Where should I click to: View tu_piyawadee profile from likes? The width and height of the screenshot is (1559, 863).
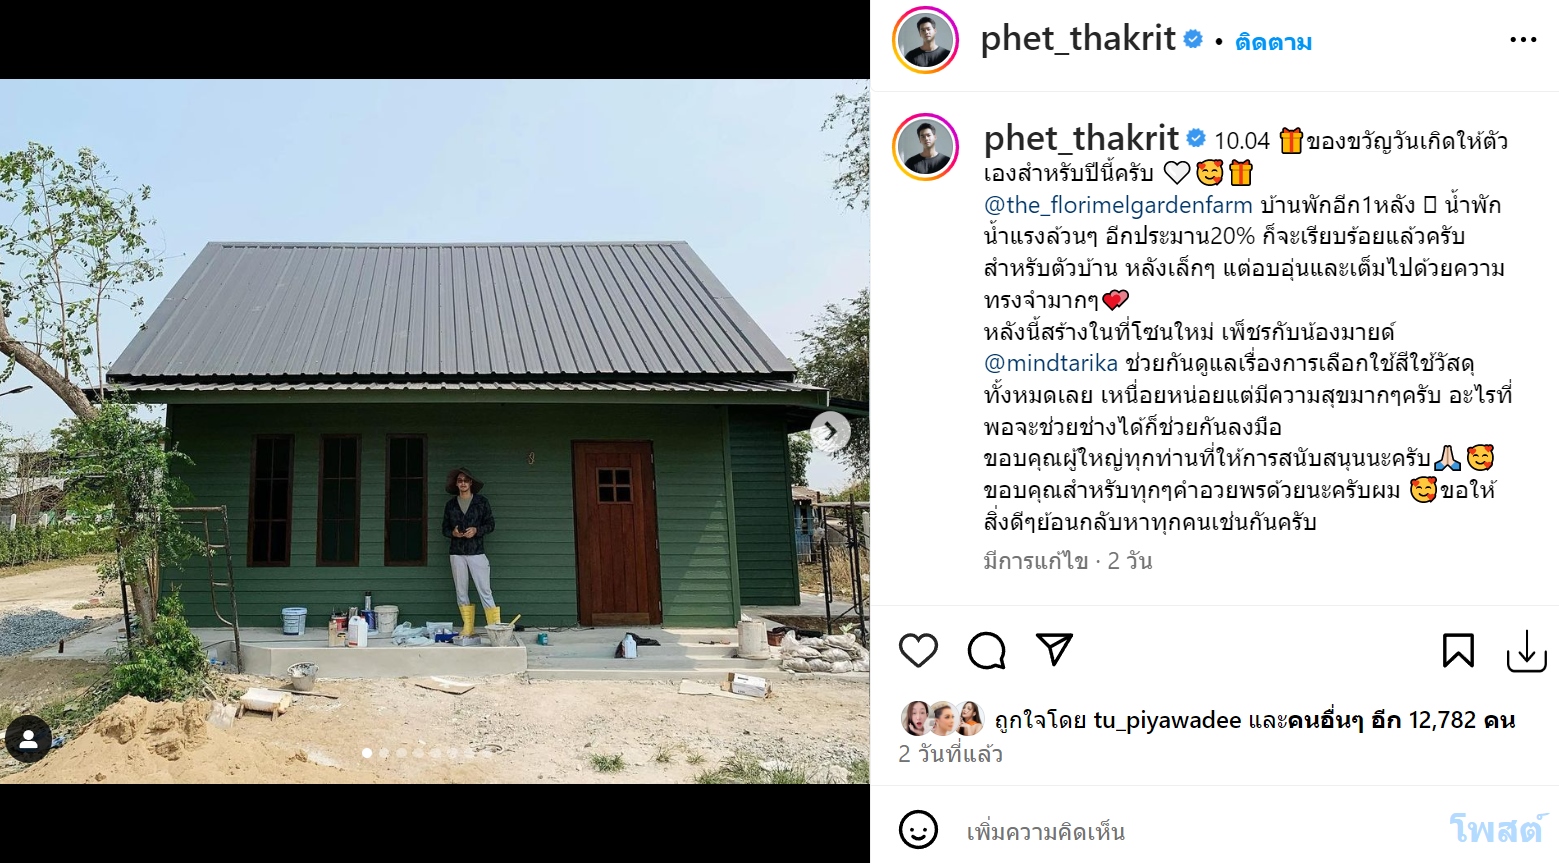pos(1167,720)
